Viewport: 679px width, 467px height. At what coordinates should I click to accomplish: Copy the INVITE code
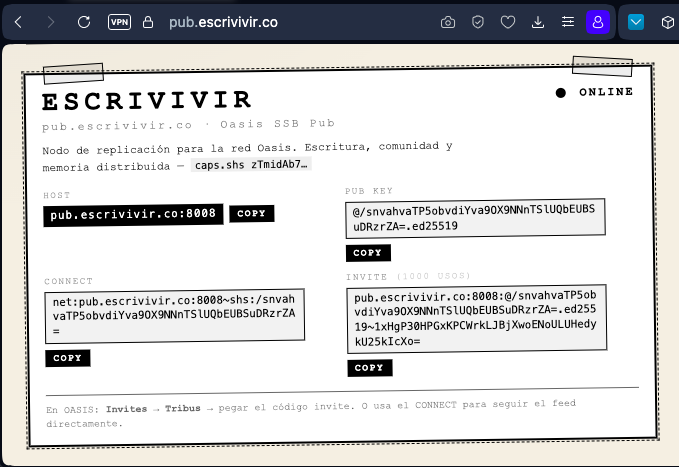tap(370, 368)
